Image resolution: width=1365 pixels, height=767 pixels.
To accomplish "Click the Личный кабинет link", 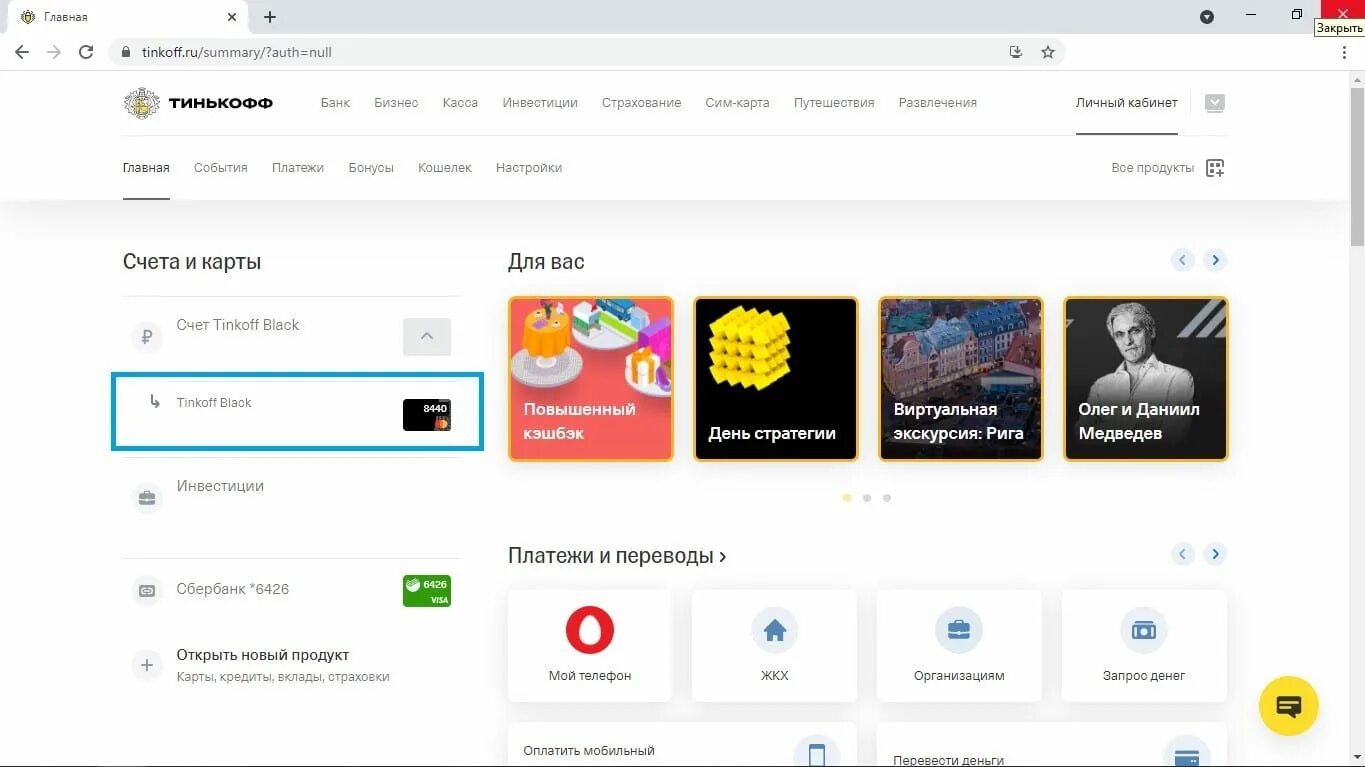I will click(1127, 103).
